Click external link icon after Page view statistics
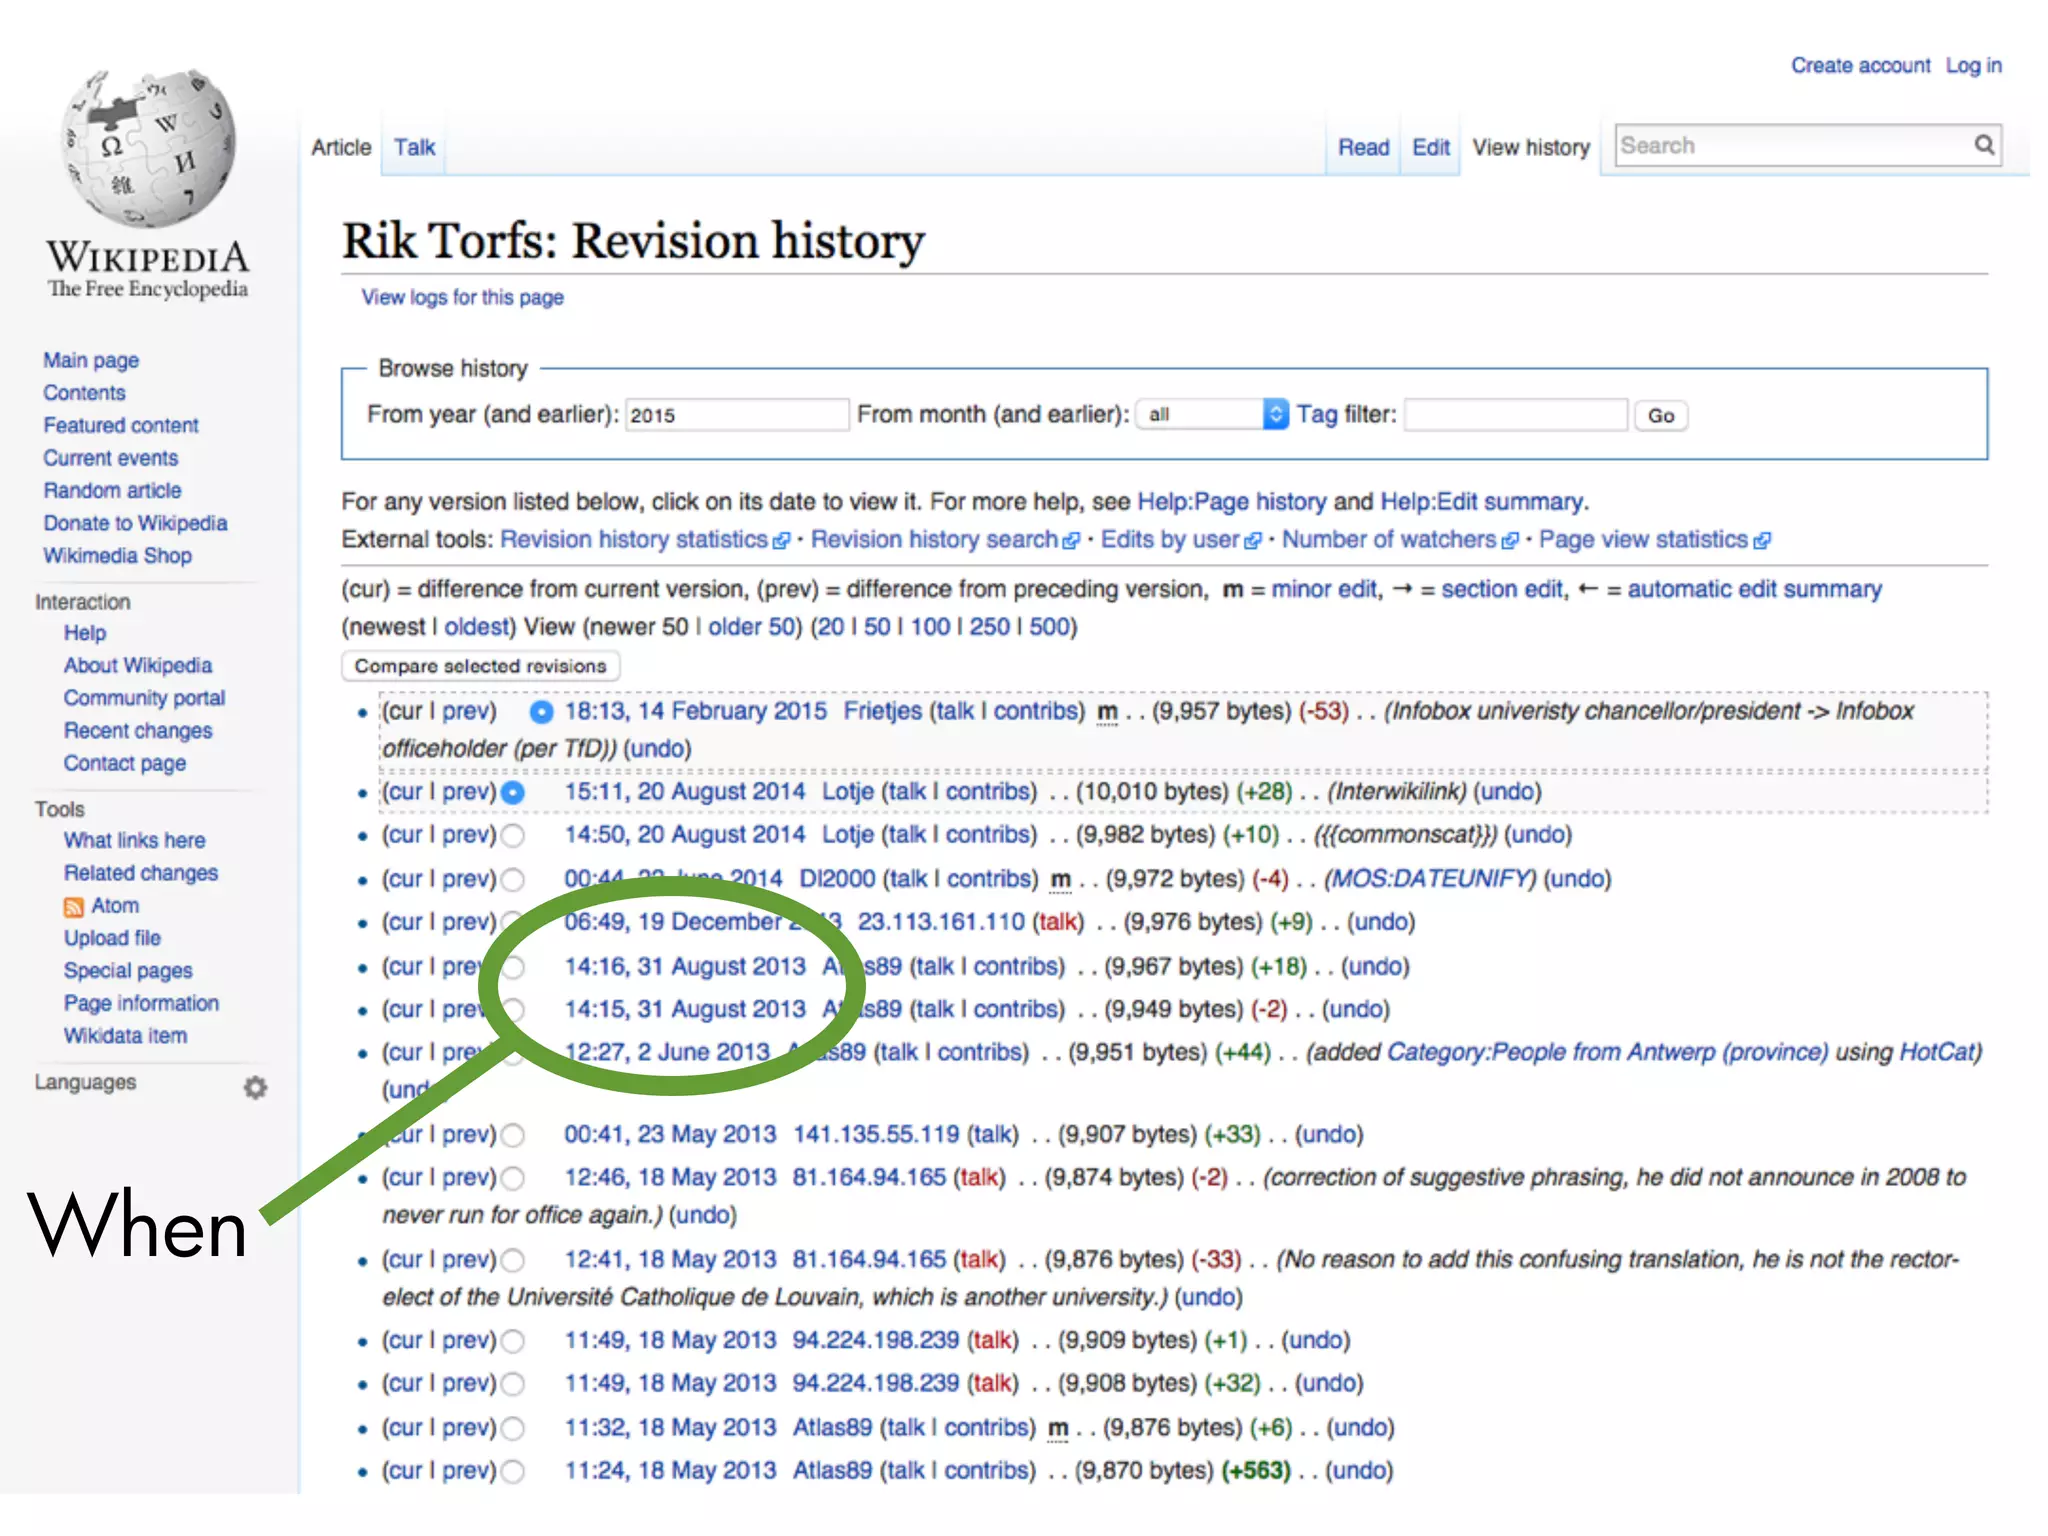 tap(1762, 541)
